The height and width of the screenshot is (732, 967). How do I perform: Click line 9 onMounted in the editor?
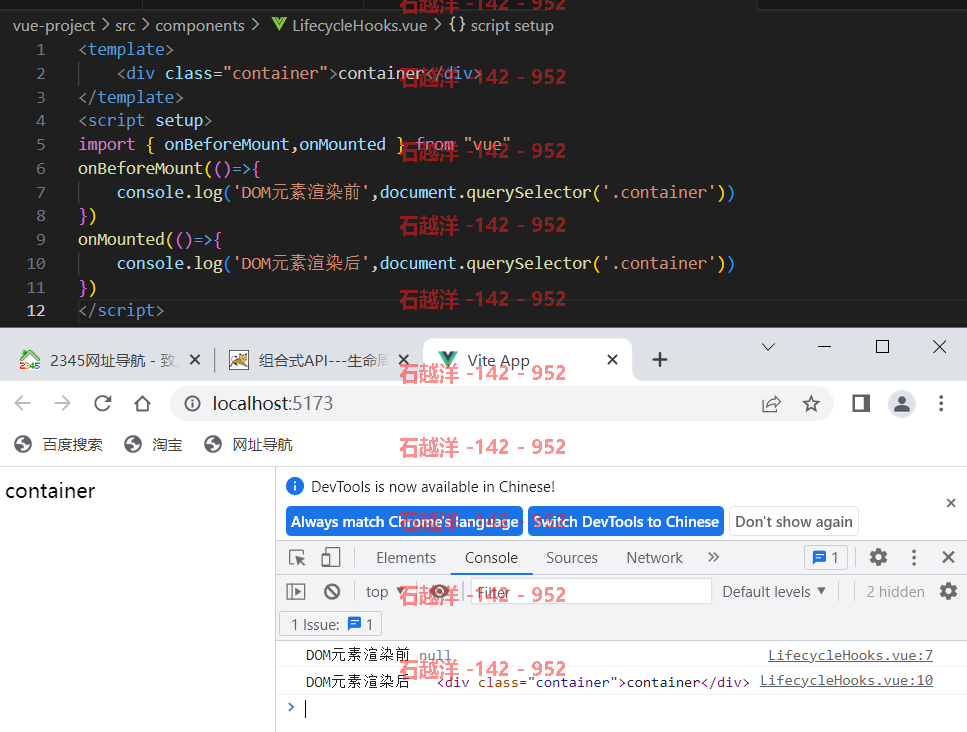121,239
